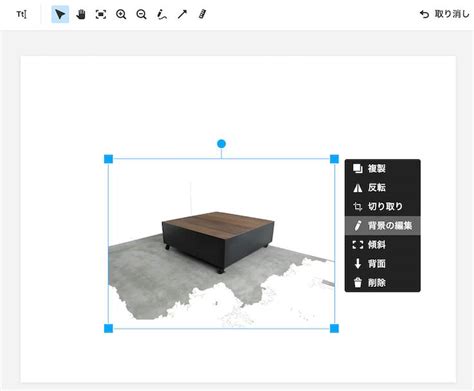Click the top-left corner resize handle
Screen dimensions: 474x391
[109, 159]
